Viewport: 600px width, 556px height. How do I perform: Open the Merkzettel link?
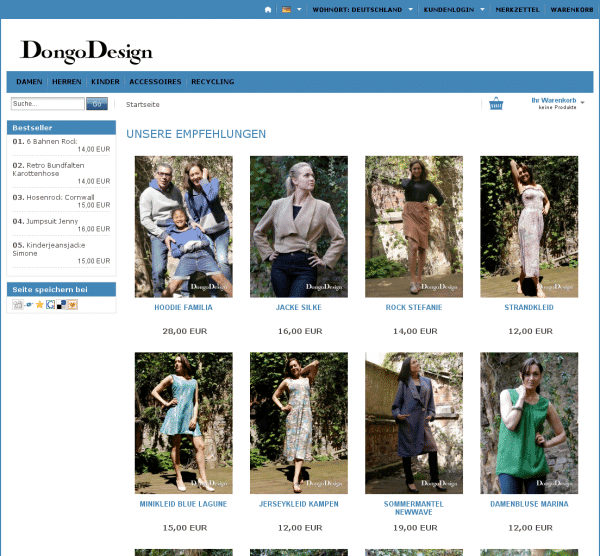pos(517,9)
